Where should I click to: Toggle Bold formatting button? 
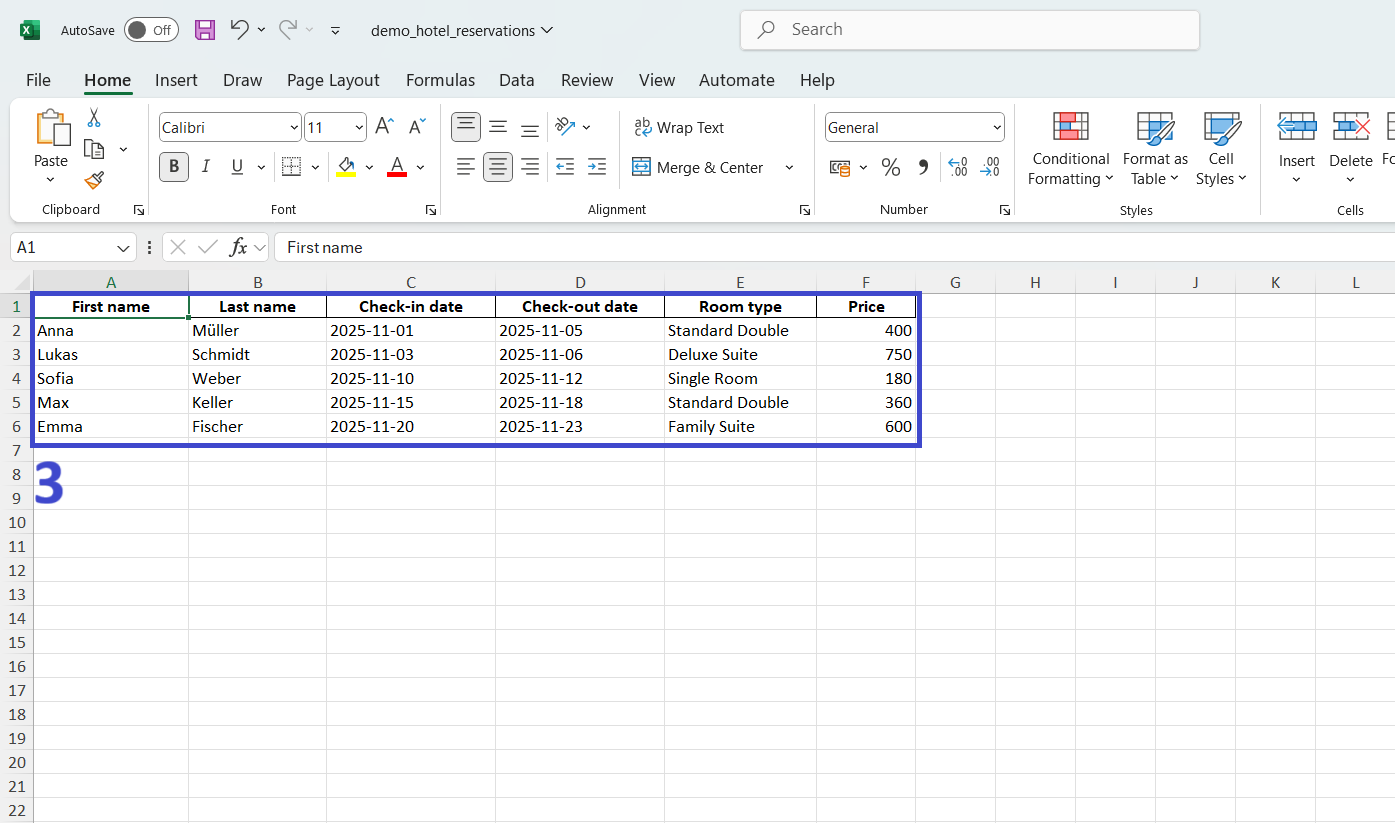coord(174,167)
